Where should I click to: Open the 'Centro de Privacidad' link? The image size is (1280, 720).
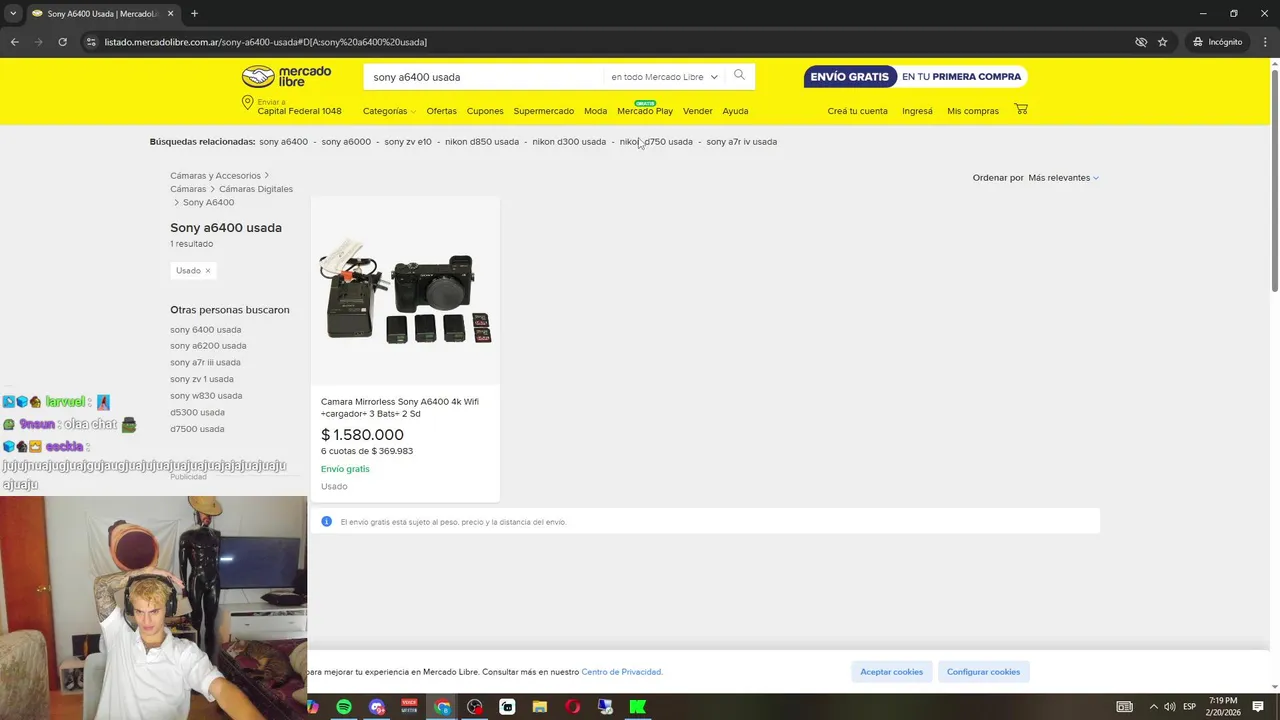tap(622, 672)
